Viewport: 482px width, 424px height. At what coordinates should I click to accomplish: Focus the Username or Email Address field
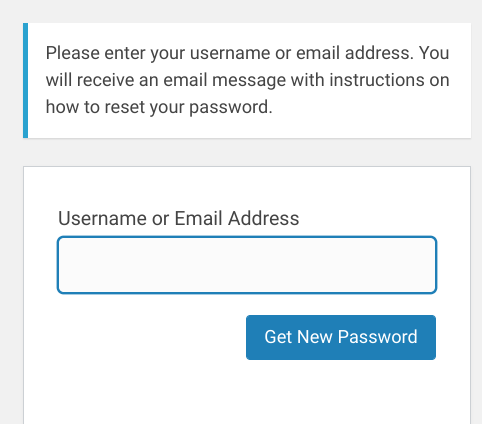coord(247,265)
